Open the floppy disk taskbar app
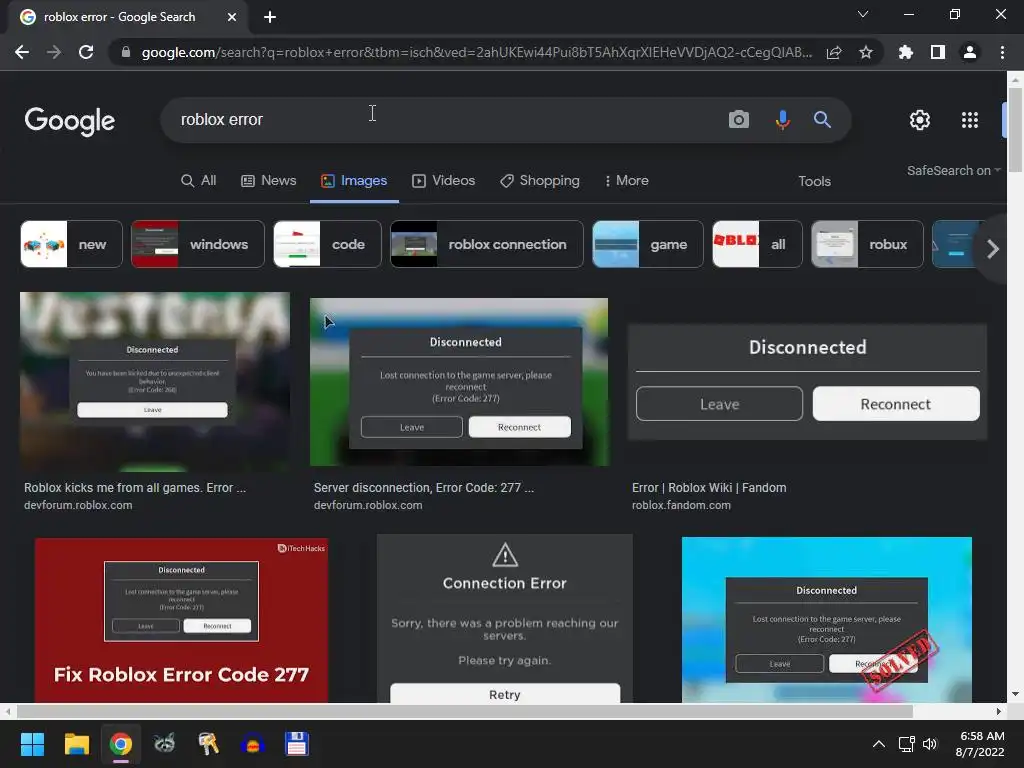 click(x=296, y=744)
